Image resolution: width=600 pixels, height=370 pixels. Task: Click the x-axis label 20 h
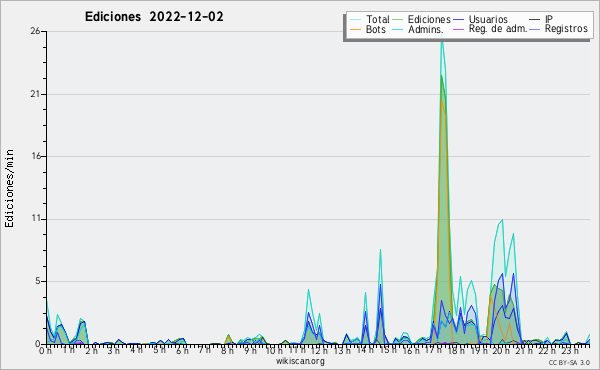501,351
